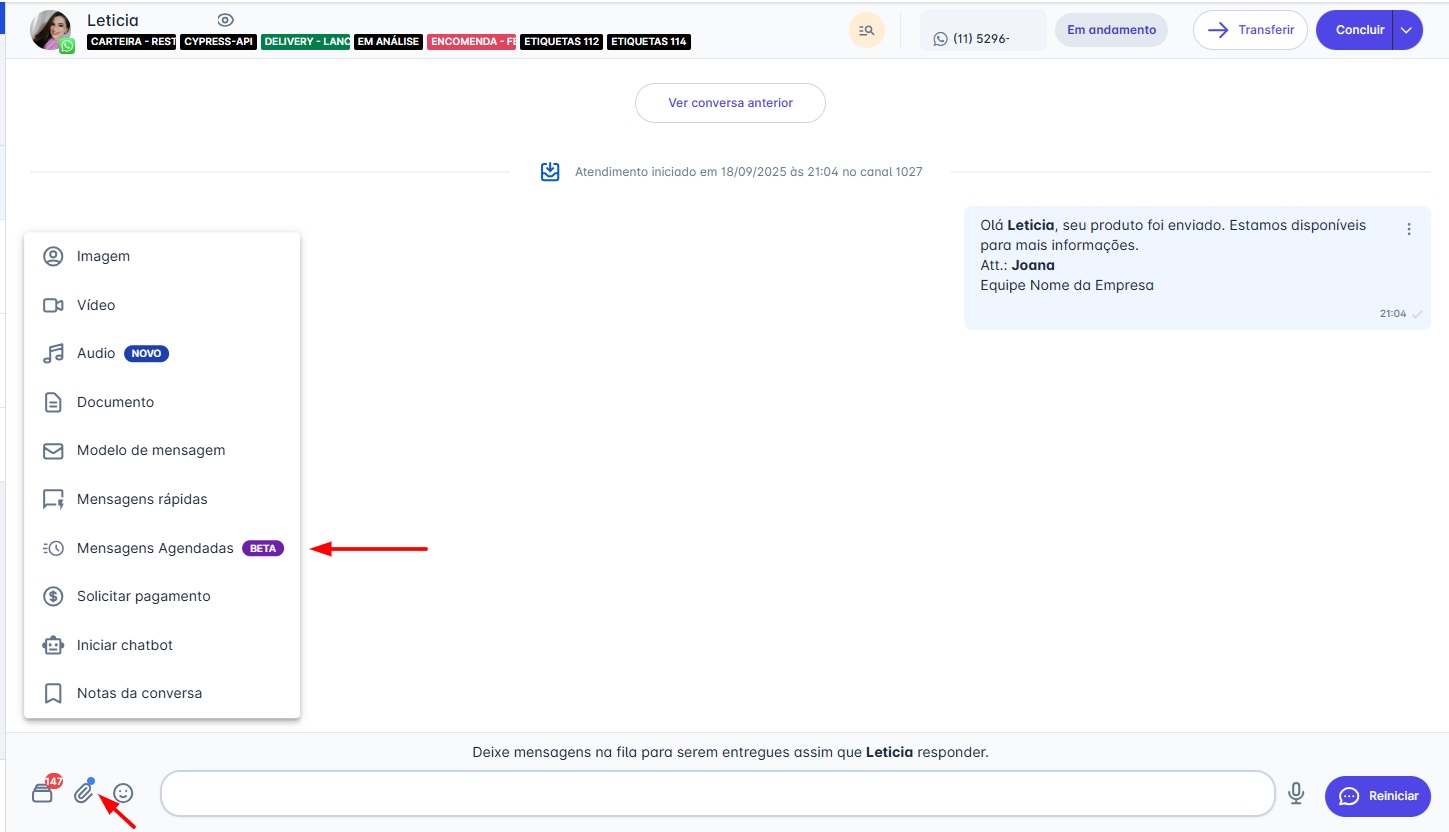The height and width of the screenshot is (832, 1449).
Task: Open Notas da conversa menu item
Action: click(139, 693)
